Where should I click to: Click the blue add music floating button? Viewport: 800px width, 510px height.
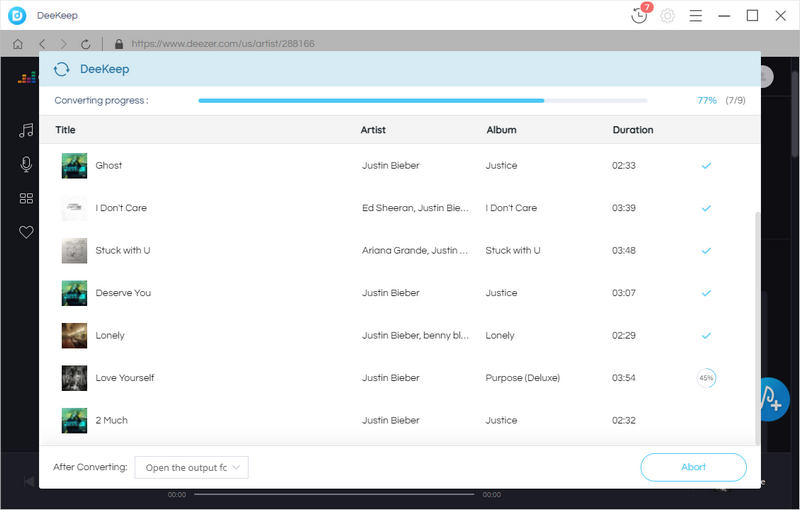coord(774,399)
